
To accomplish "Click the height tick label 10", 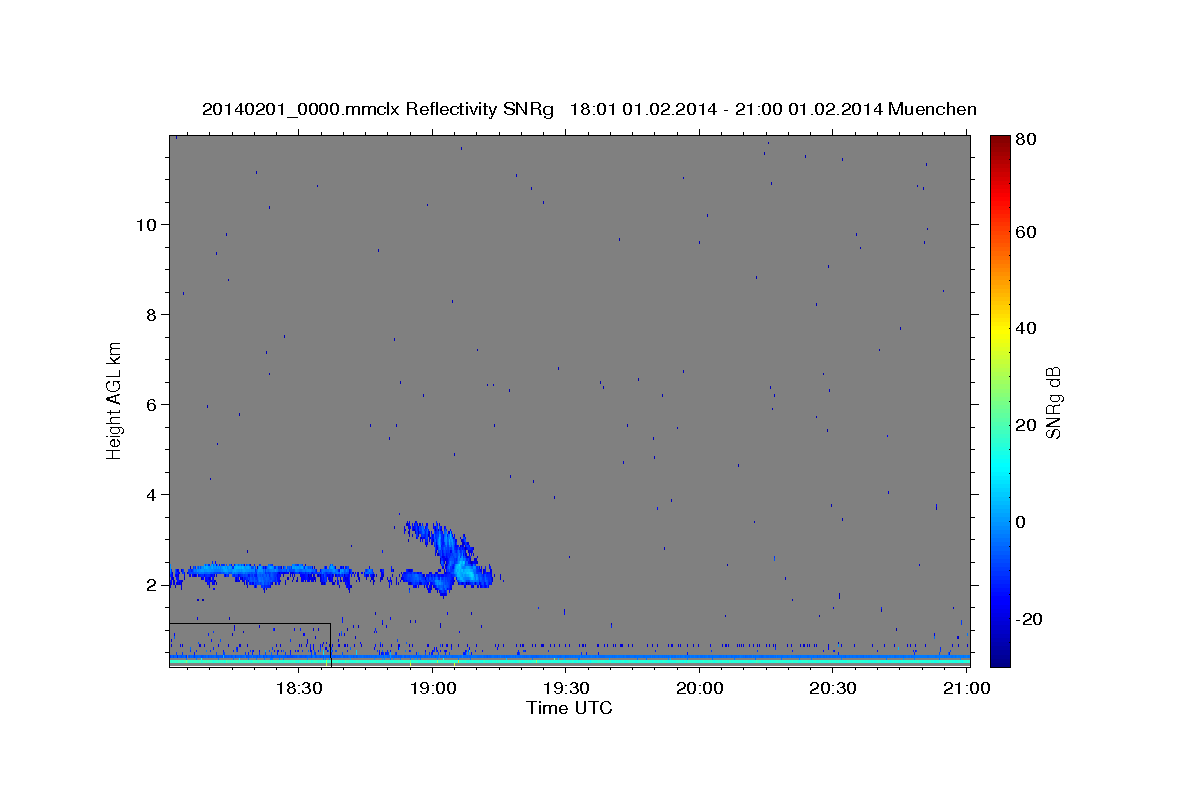I will (x=147, y=224).
